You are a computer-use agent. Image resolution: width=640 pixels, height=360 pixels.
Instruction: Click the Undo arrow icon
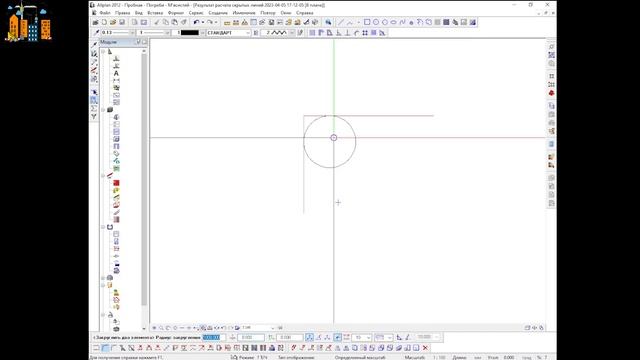click(196, 22)
